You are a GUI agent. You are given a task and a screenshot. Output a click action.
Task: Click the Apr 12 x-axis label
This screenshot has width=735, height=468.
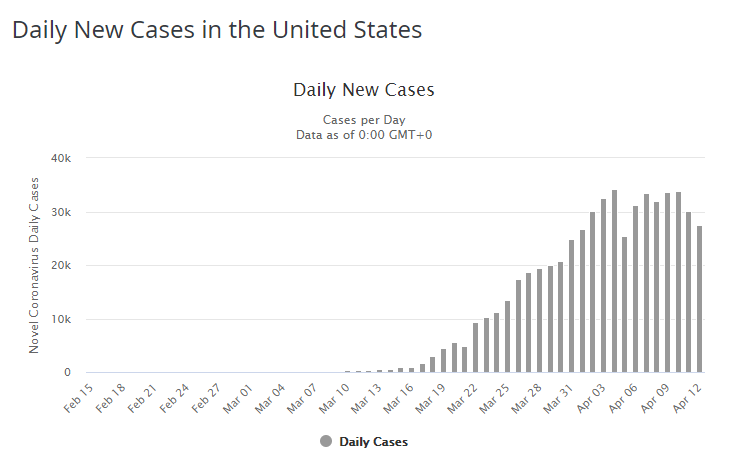[x=691, y=394]
